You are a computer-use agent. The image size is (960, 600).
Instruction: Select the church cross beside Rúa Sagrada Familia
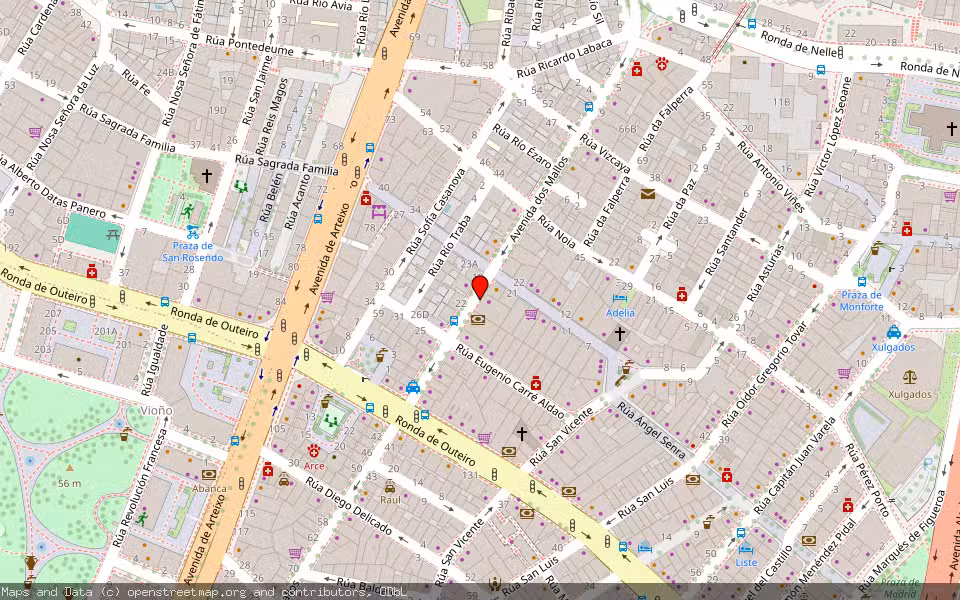point(207,176)
